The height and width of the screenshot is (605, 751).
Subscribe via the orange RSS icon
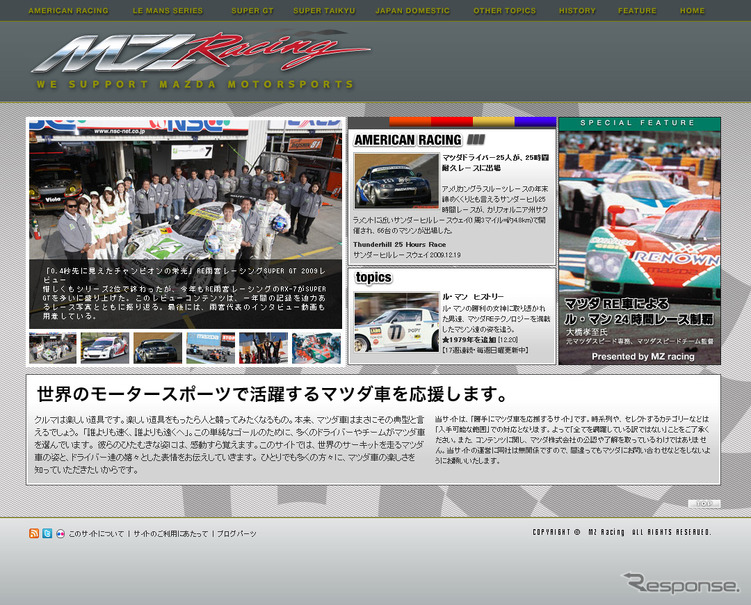tap(34, 533)
